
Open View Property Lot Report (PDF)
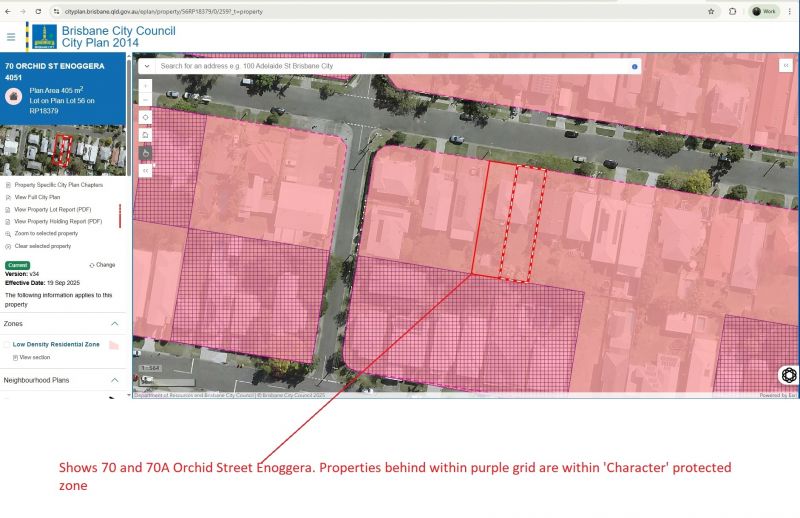coord(58,209)
